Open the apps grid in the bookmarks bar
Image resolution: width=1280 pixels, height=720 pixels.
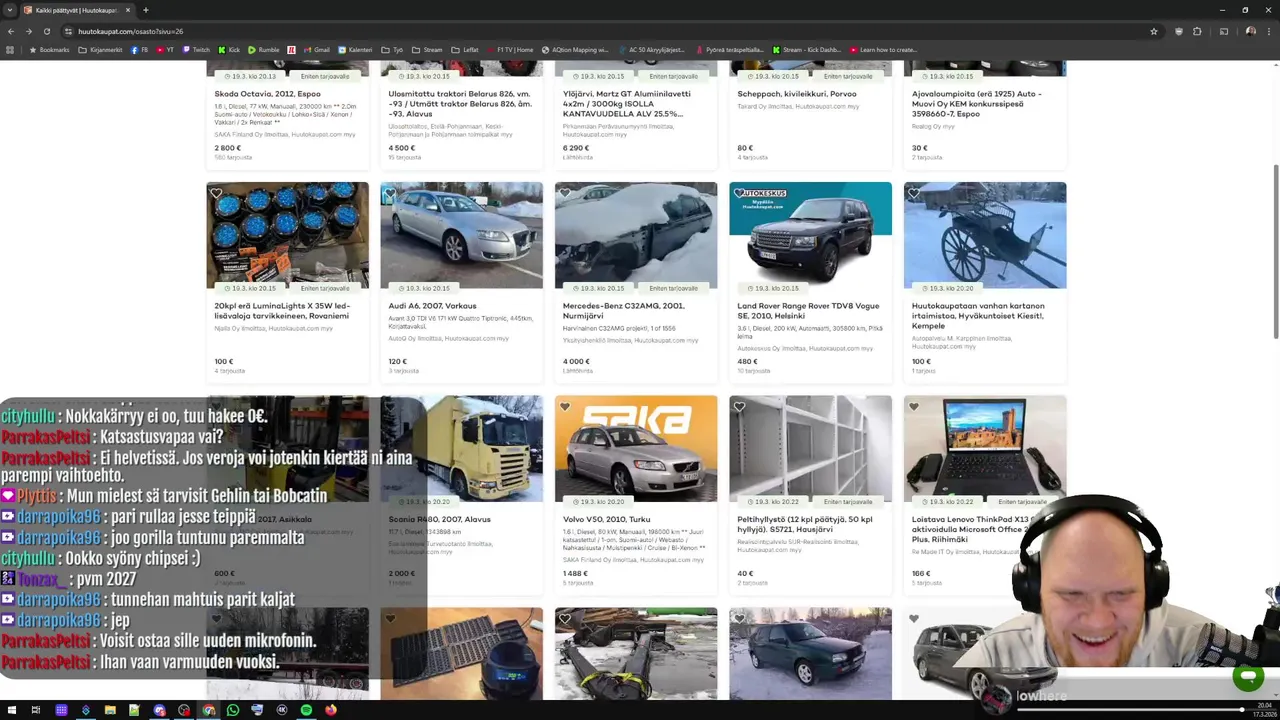coord(10,49)
